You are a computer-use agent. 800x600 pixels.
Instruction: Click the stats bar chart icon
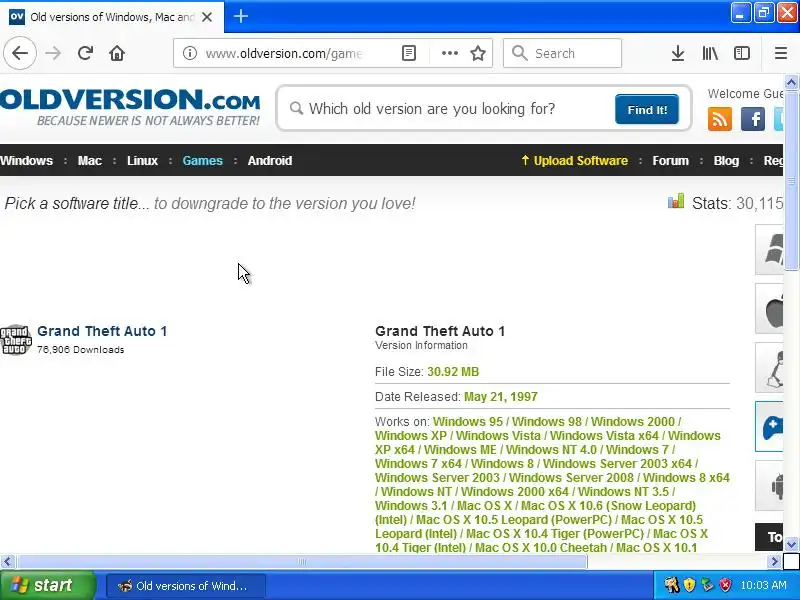676,201
